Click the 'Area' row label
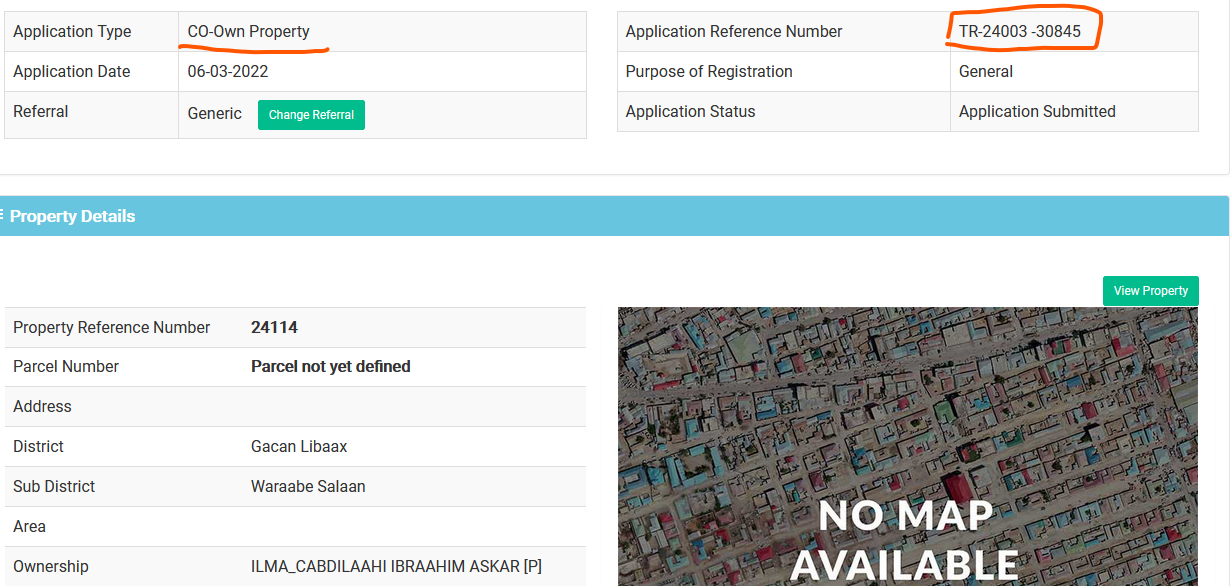 [x=29, y=527]
